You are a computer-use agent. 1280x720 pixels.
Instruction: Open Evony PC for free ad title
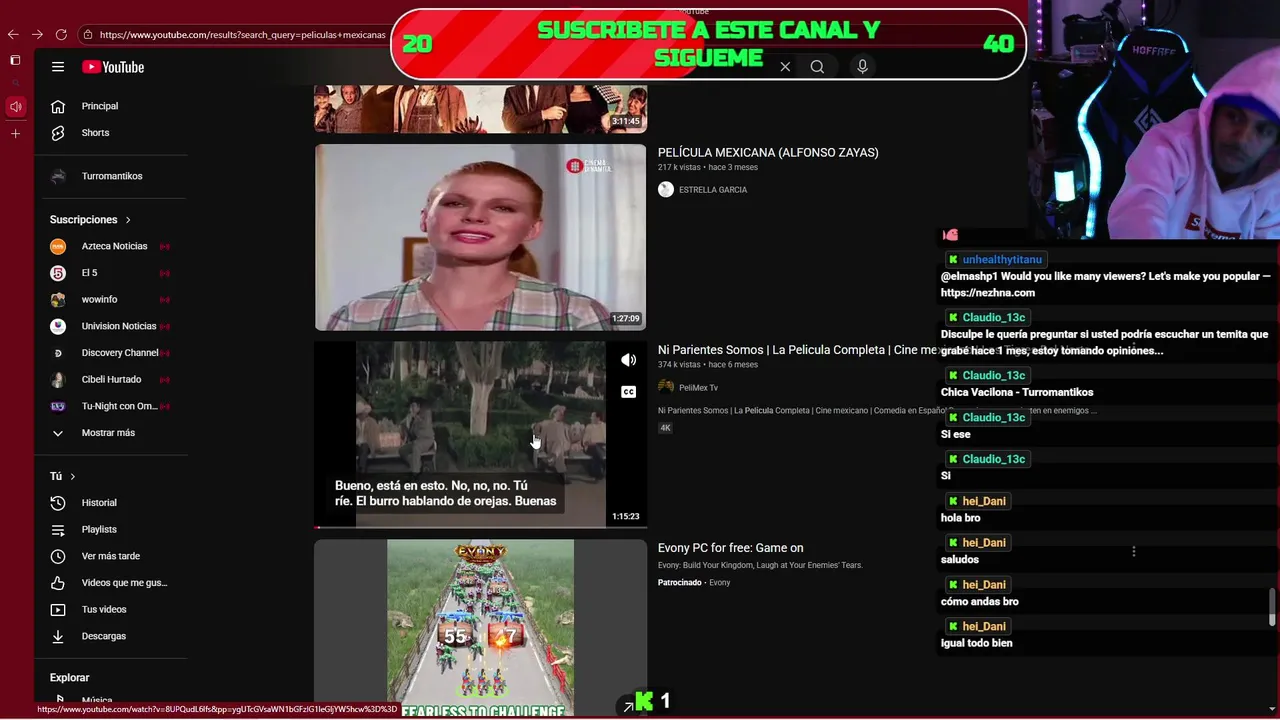[x=731, y=548]
